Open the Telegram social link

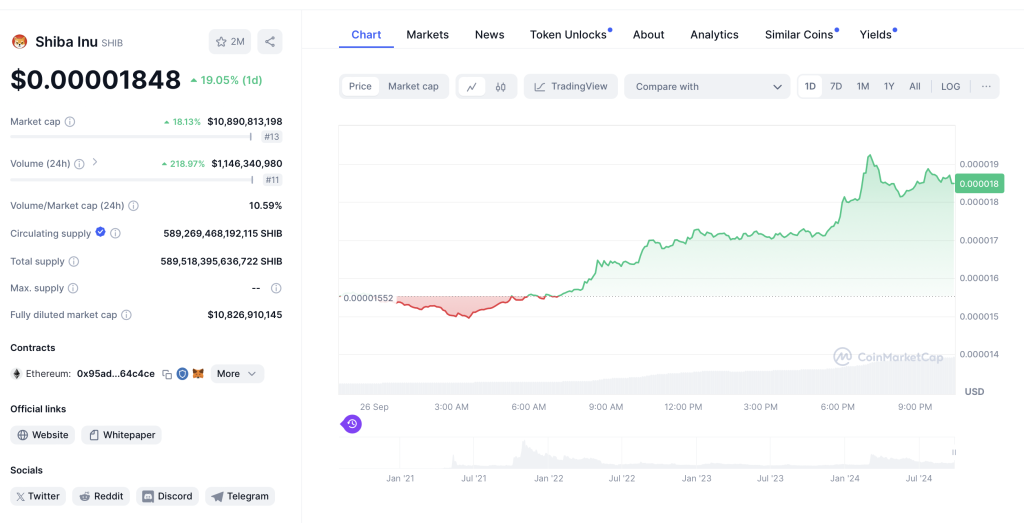pyautogui.click(x=240, y=496)
